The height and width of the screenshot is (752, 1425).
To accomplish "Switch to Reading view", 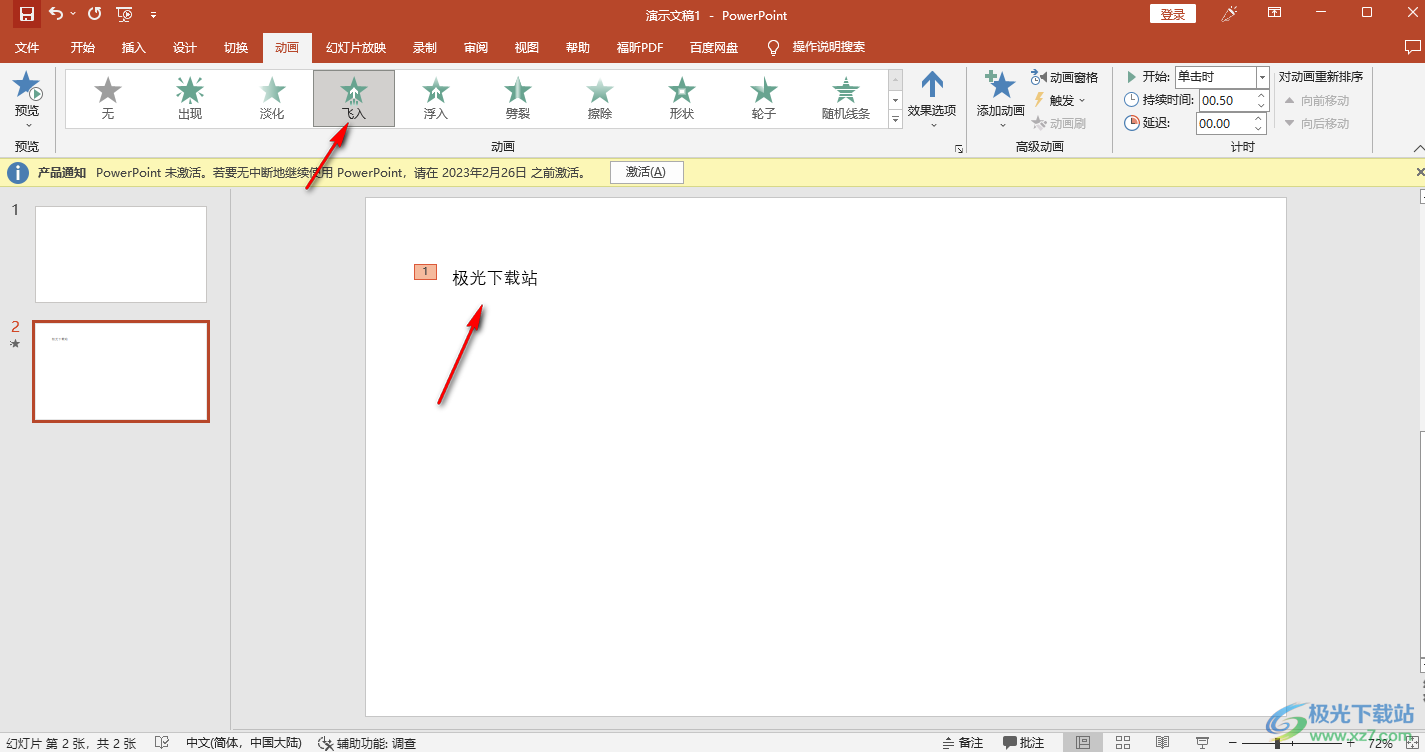I will coord(1162,743).
